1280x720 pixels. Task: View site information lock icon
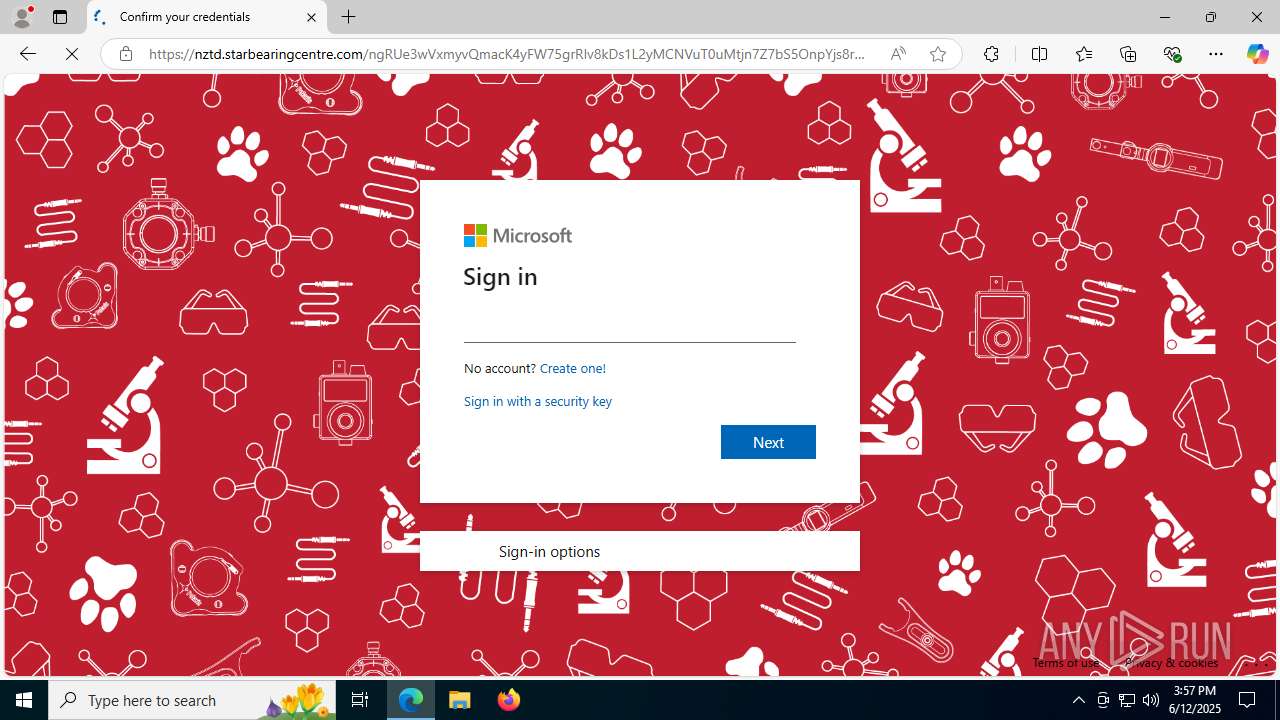126,54
